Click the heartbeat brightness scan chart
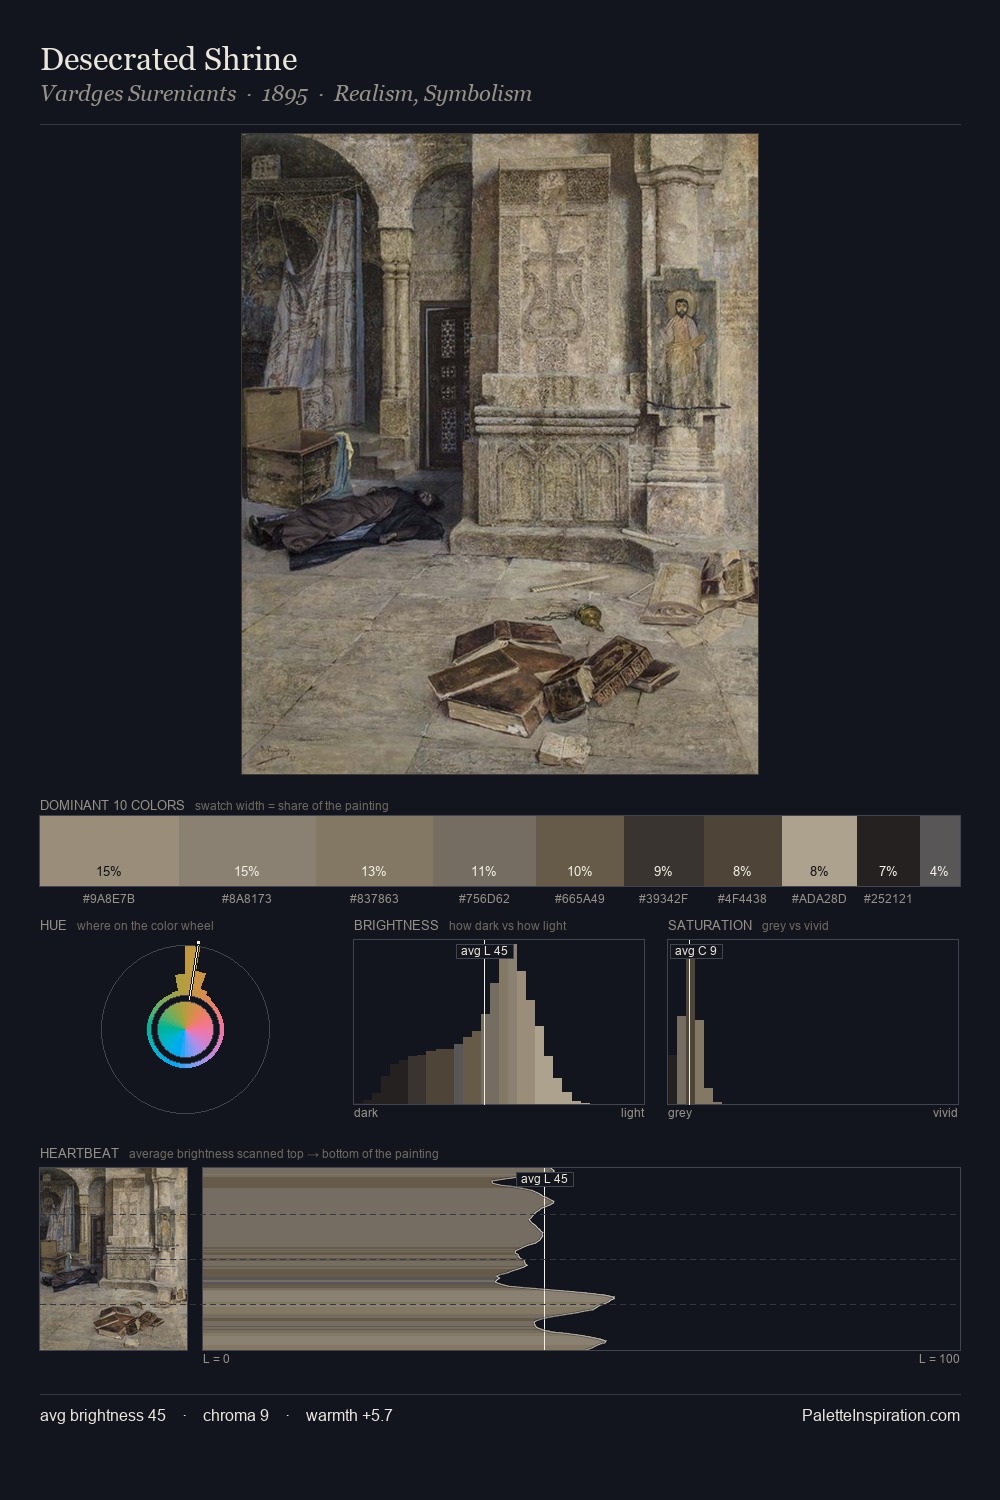Image resolution: width=1000 pixels, height=1500 pixels. (581, 1259)
